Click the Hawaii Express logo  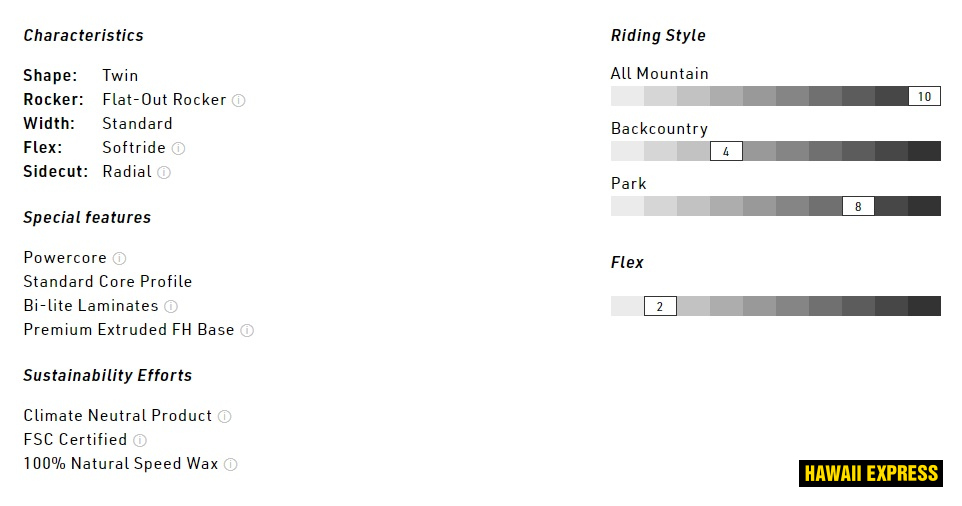pos(871,473)
